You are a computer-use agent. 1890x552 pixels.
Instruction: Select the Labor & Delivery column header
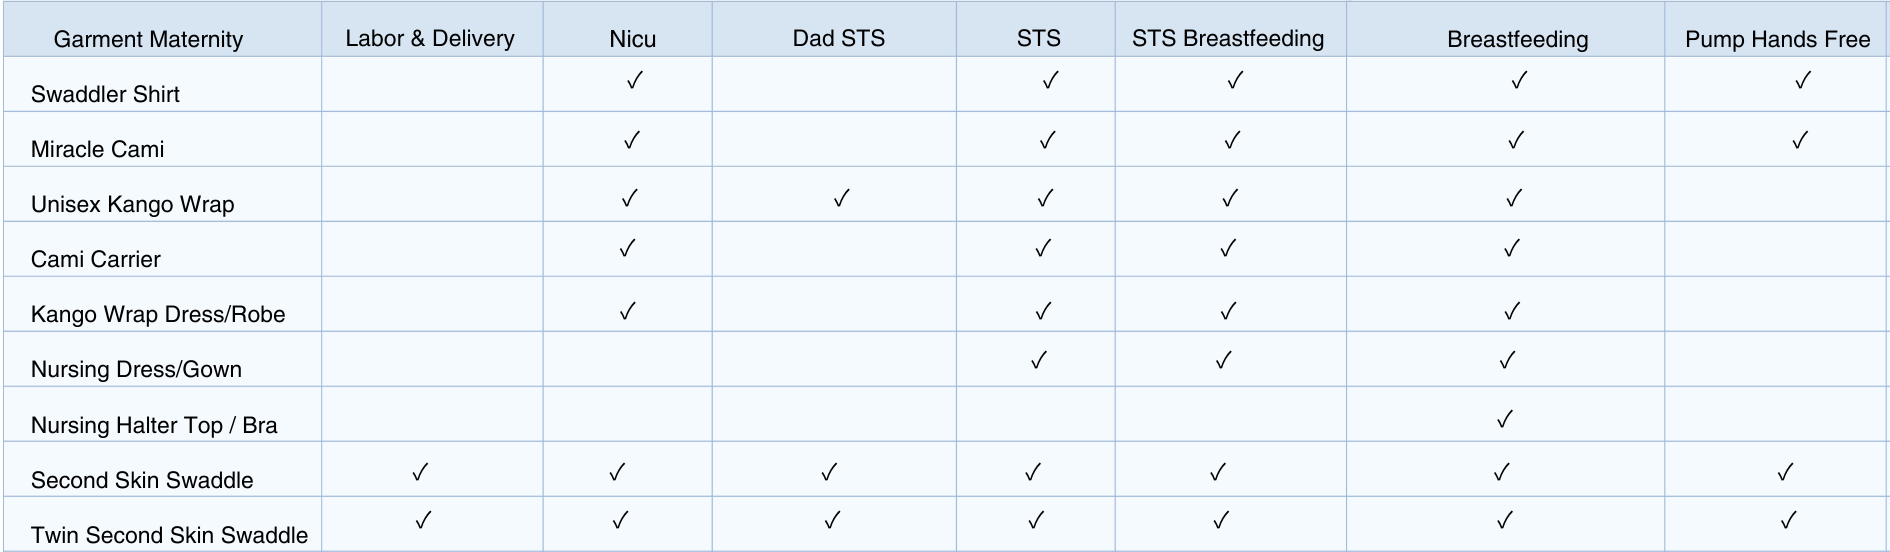[430, 38]
